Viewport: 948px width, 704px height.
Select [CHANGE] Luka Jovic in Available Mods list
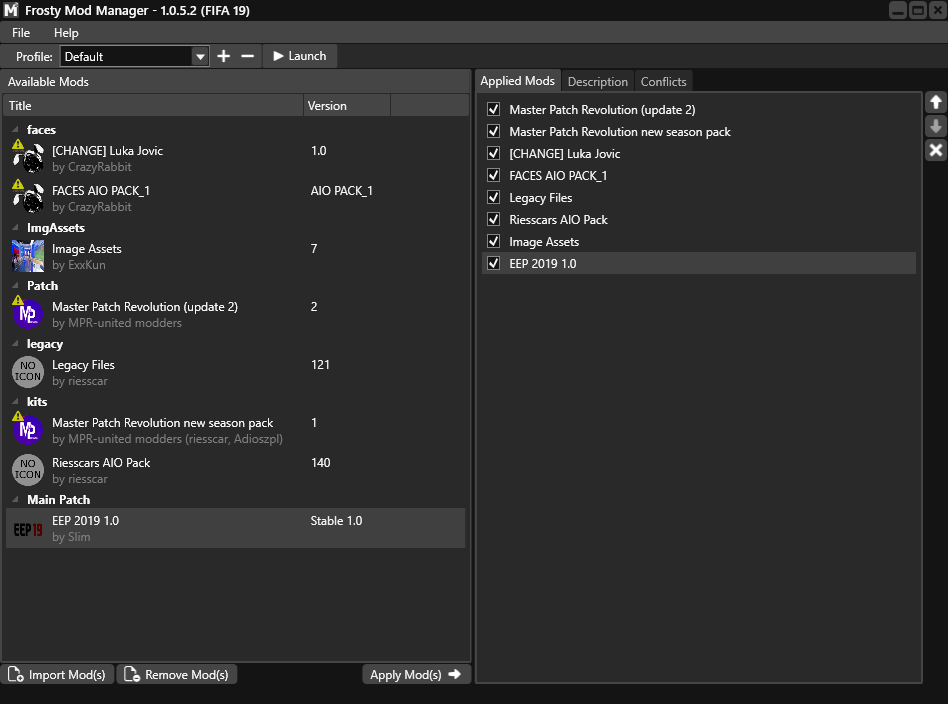click(236, 158)
